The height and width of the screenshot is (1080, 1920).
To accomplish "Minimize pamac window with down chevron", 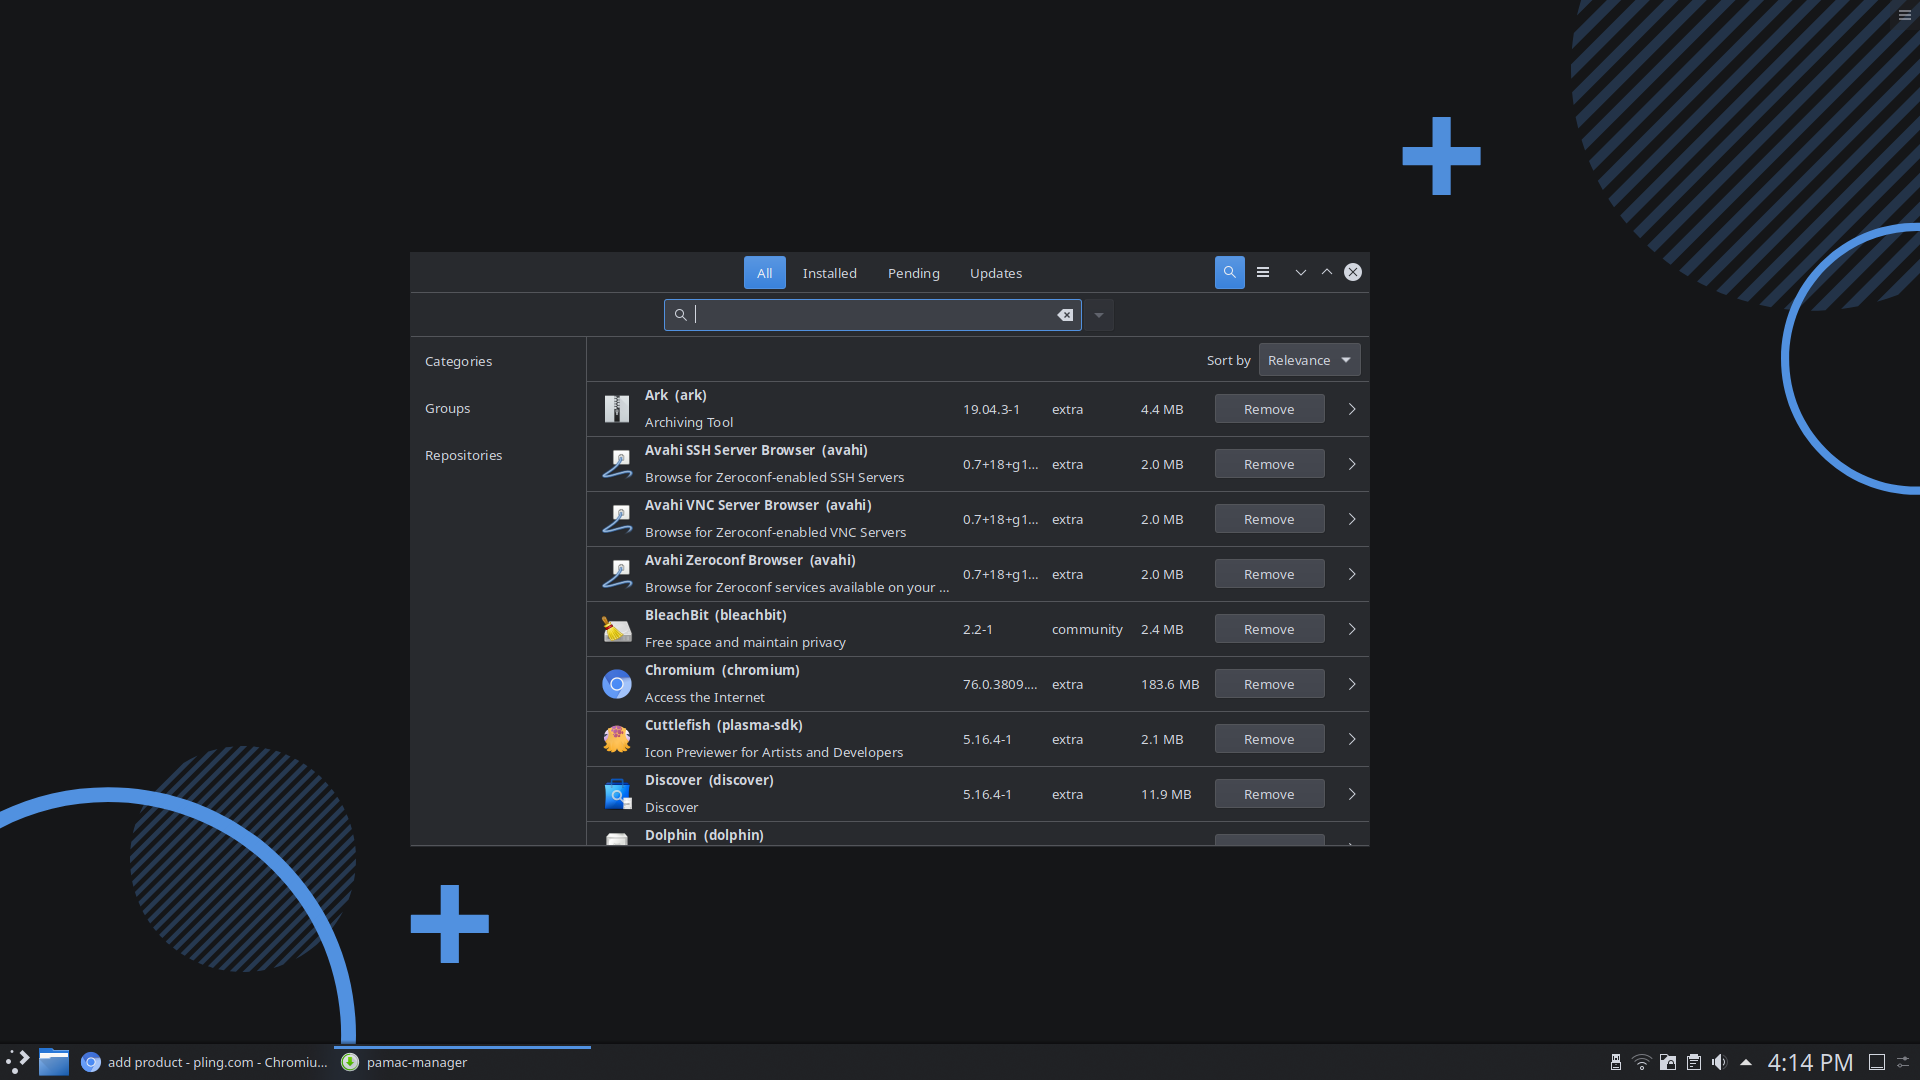I will (x=1301, y=272).
